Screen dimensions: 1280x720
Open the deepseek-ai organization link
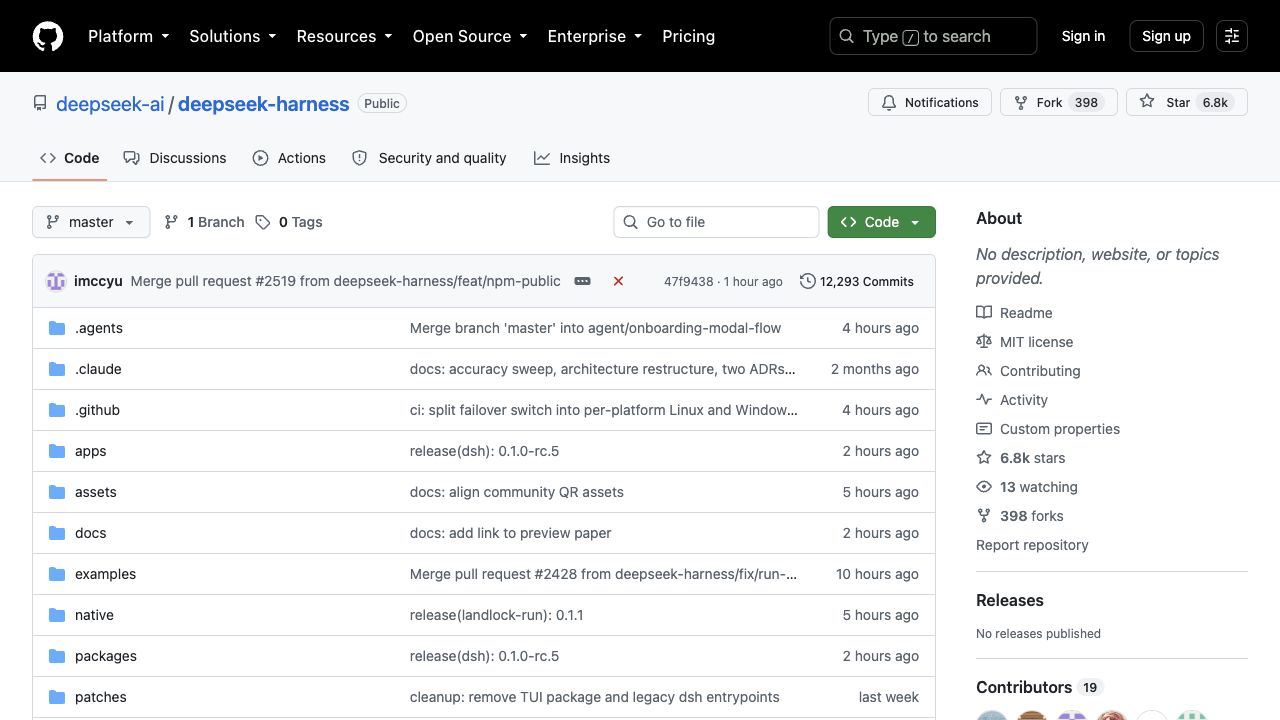click(110, 104)
